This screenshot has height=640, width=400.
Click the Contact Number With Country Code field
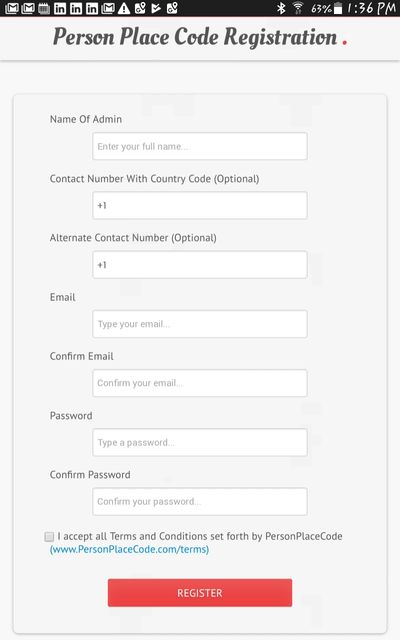pos(200,205)
